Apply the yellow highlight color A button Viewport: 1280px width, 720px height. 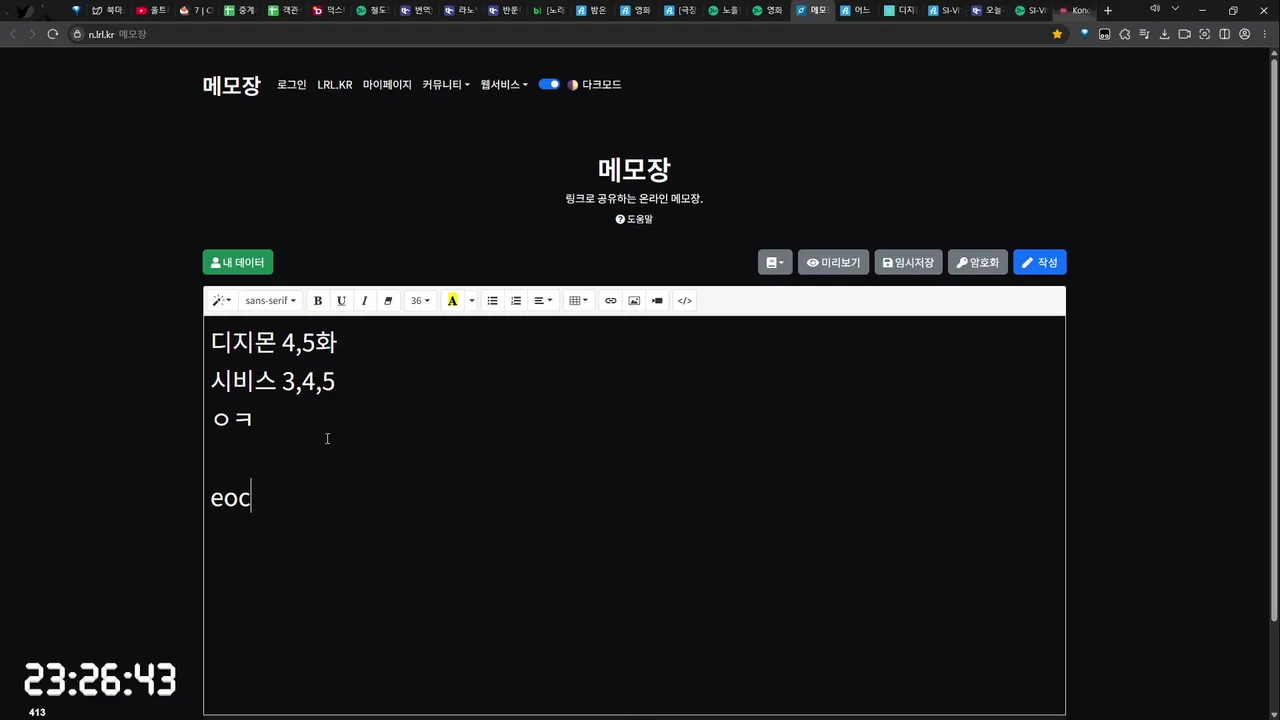452,301
